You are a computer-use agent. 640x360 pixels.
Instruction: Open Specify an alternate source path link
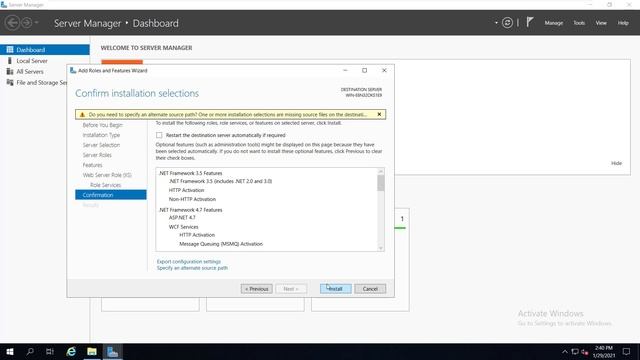tap(192, 268)
